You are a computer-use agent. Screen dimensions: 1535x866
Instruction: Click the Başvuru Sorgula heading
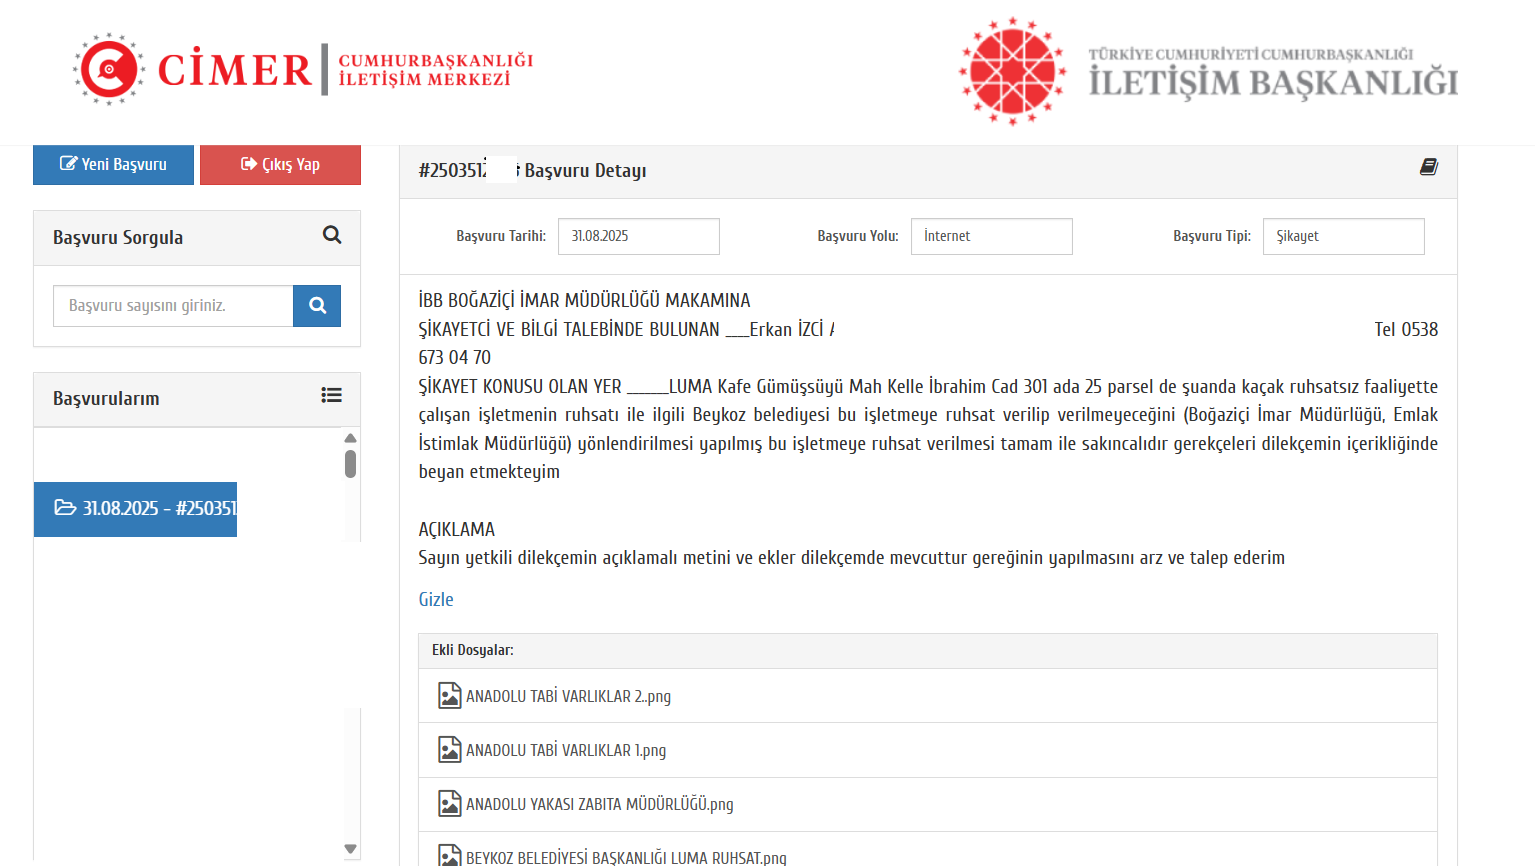[x=118, y=238]
